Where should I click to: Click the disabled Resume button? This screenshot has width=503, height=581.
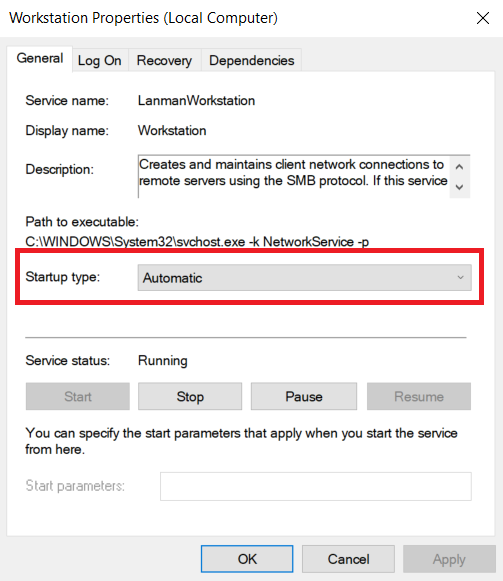point(419,396)
